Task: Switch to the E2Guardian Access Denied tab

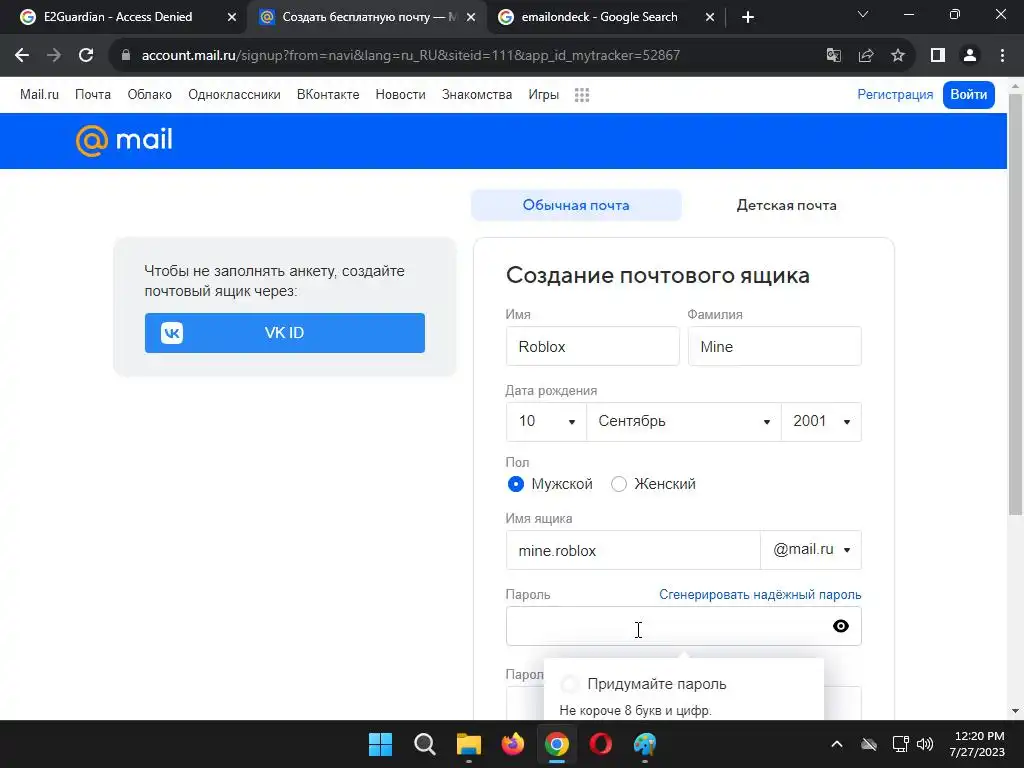Action: (x=118, y=17)
